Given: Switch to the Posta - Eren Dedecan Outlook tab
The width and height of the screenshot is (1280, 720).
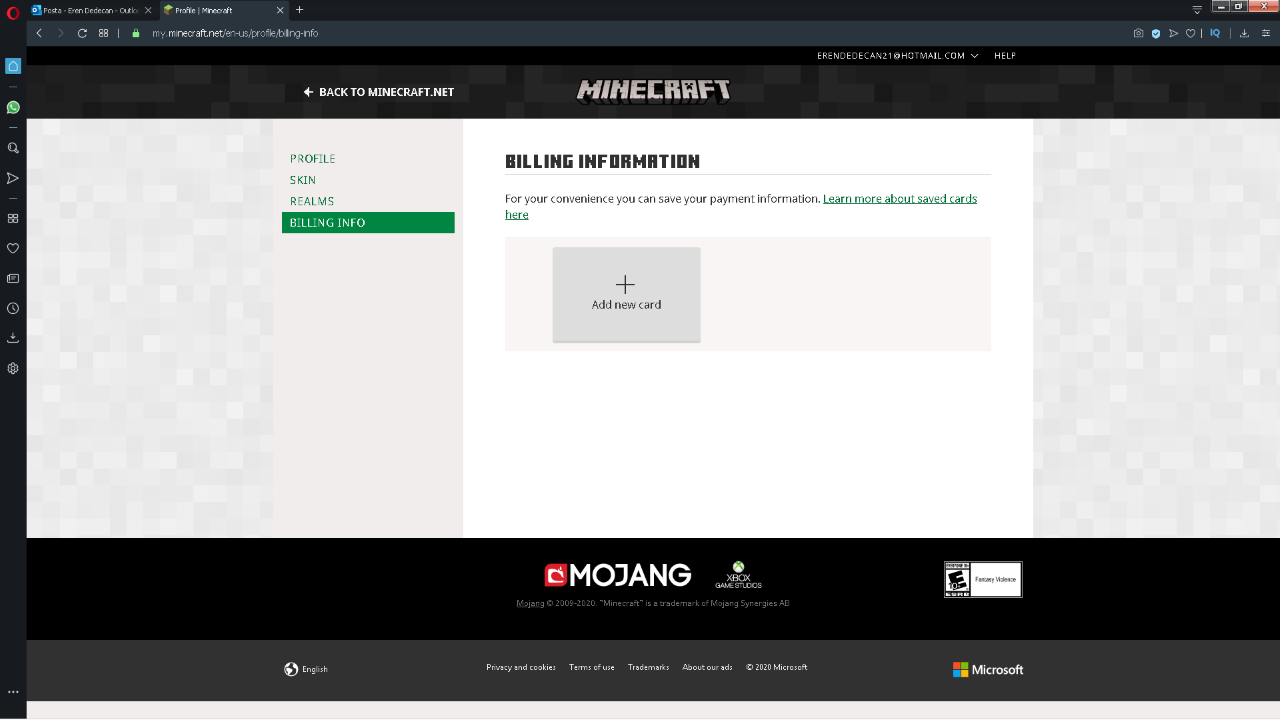Looking at the screenshot, I should (92, 10).
